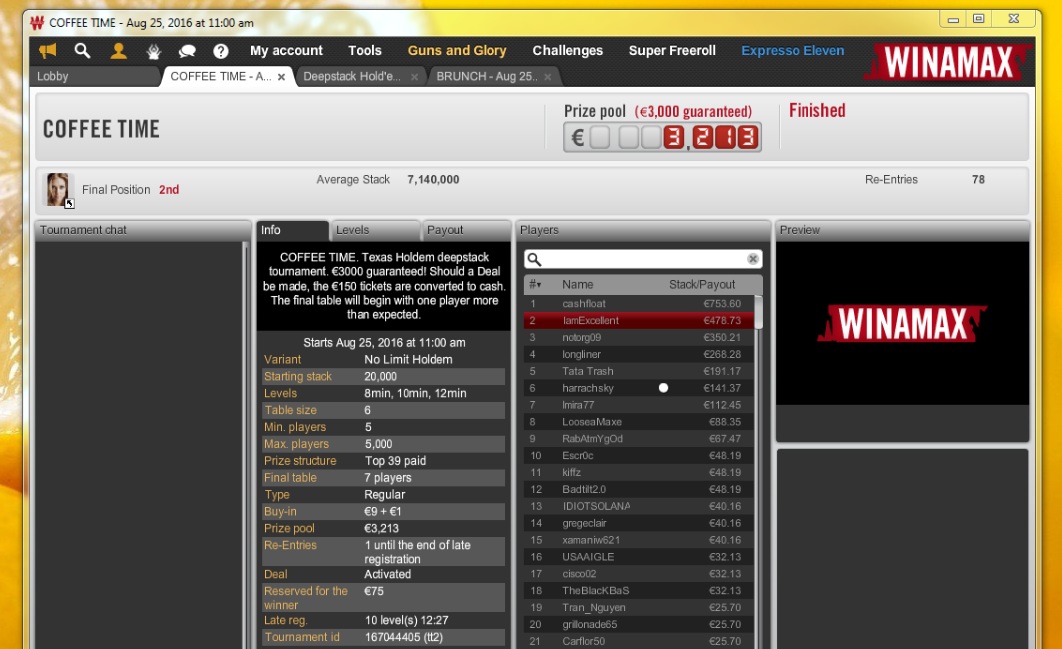Click the Winamax logo in header
The height and width of the screenshot is (649, 1062).
pyautogui.click(x=948, y=62)
